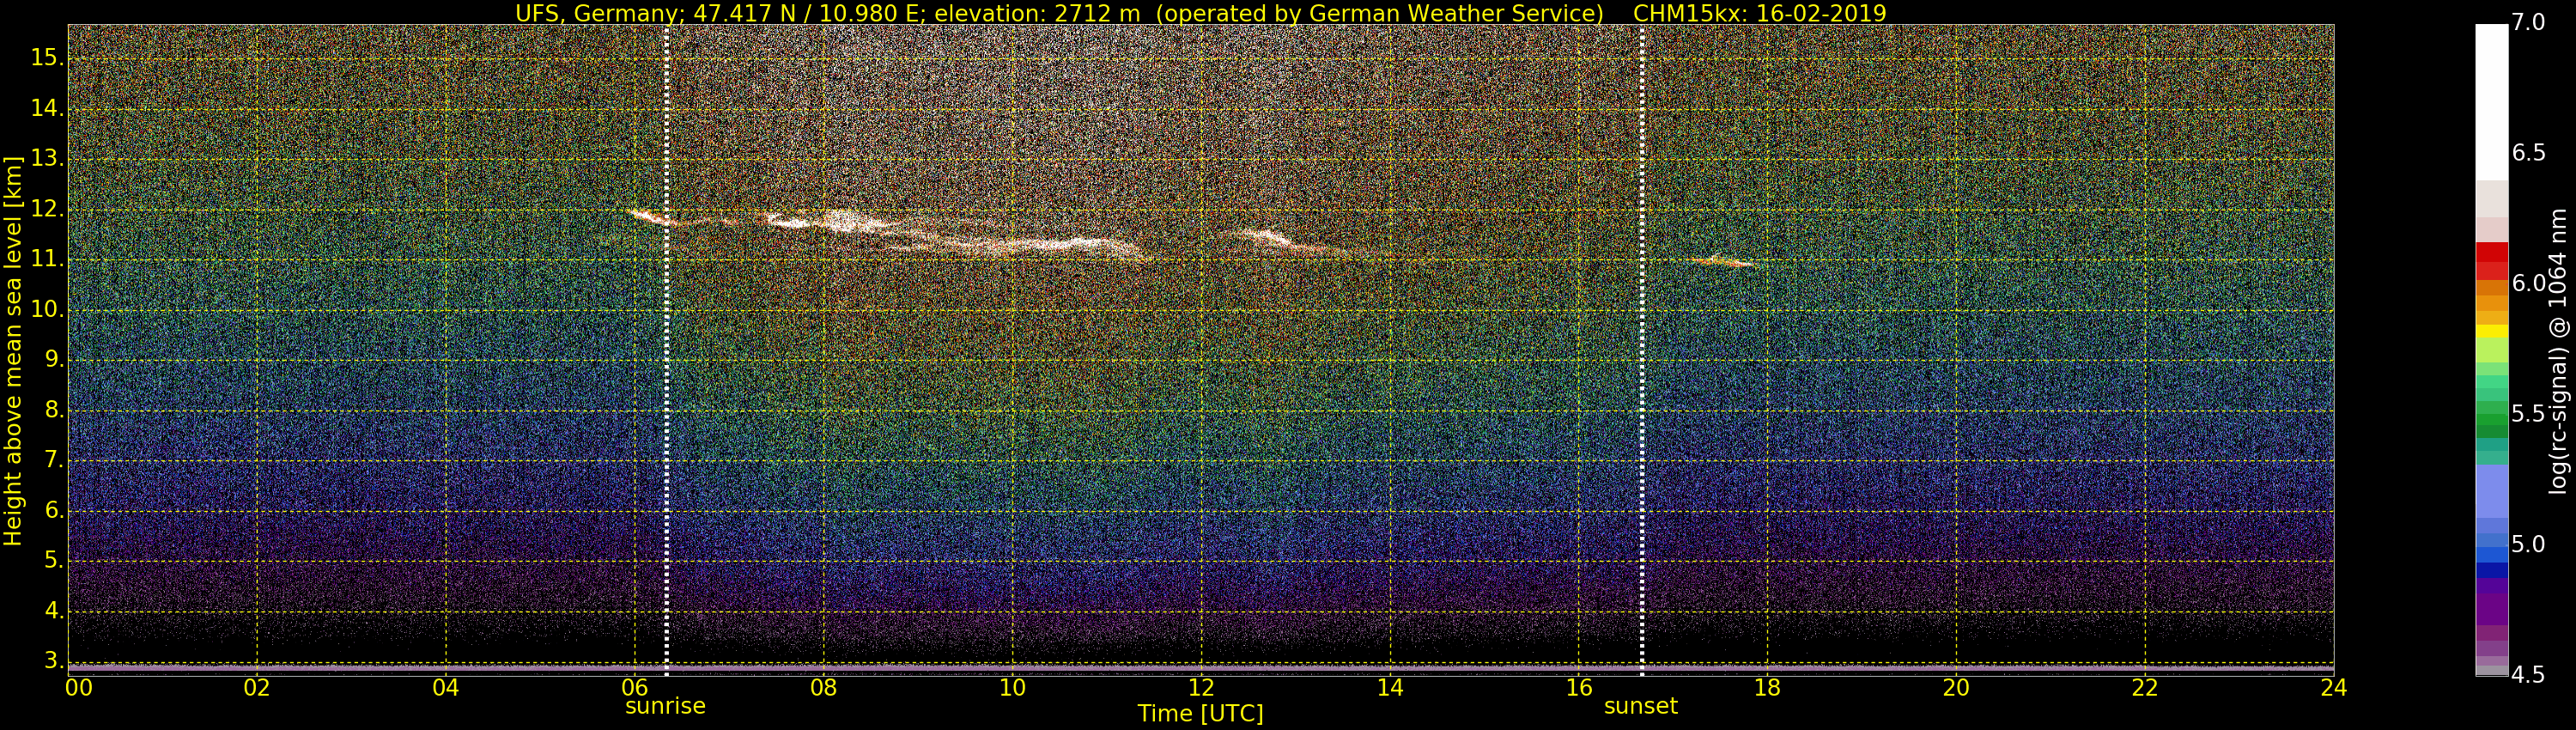Click the colorbar value '4.5'
Viewport: 2576px width, 730px height.
pyautogui.click(x=2528, y=676)
